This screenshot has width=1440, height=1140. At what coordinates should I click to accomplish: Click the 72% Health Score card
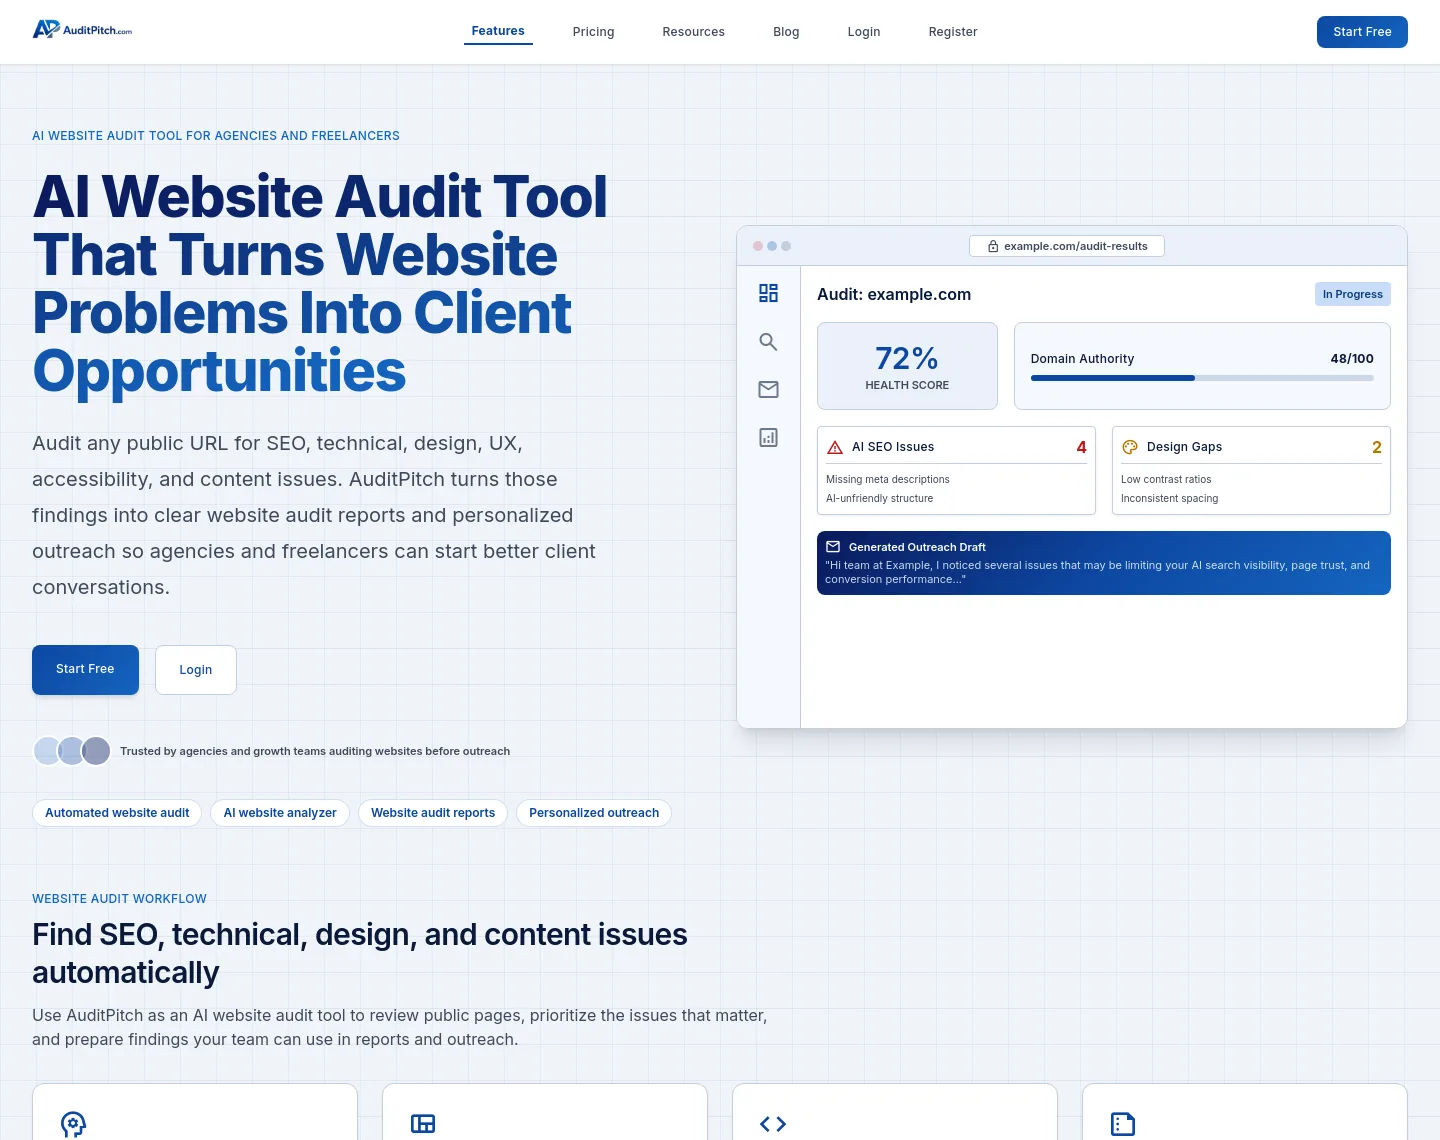tap(907, 366)
